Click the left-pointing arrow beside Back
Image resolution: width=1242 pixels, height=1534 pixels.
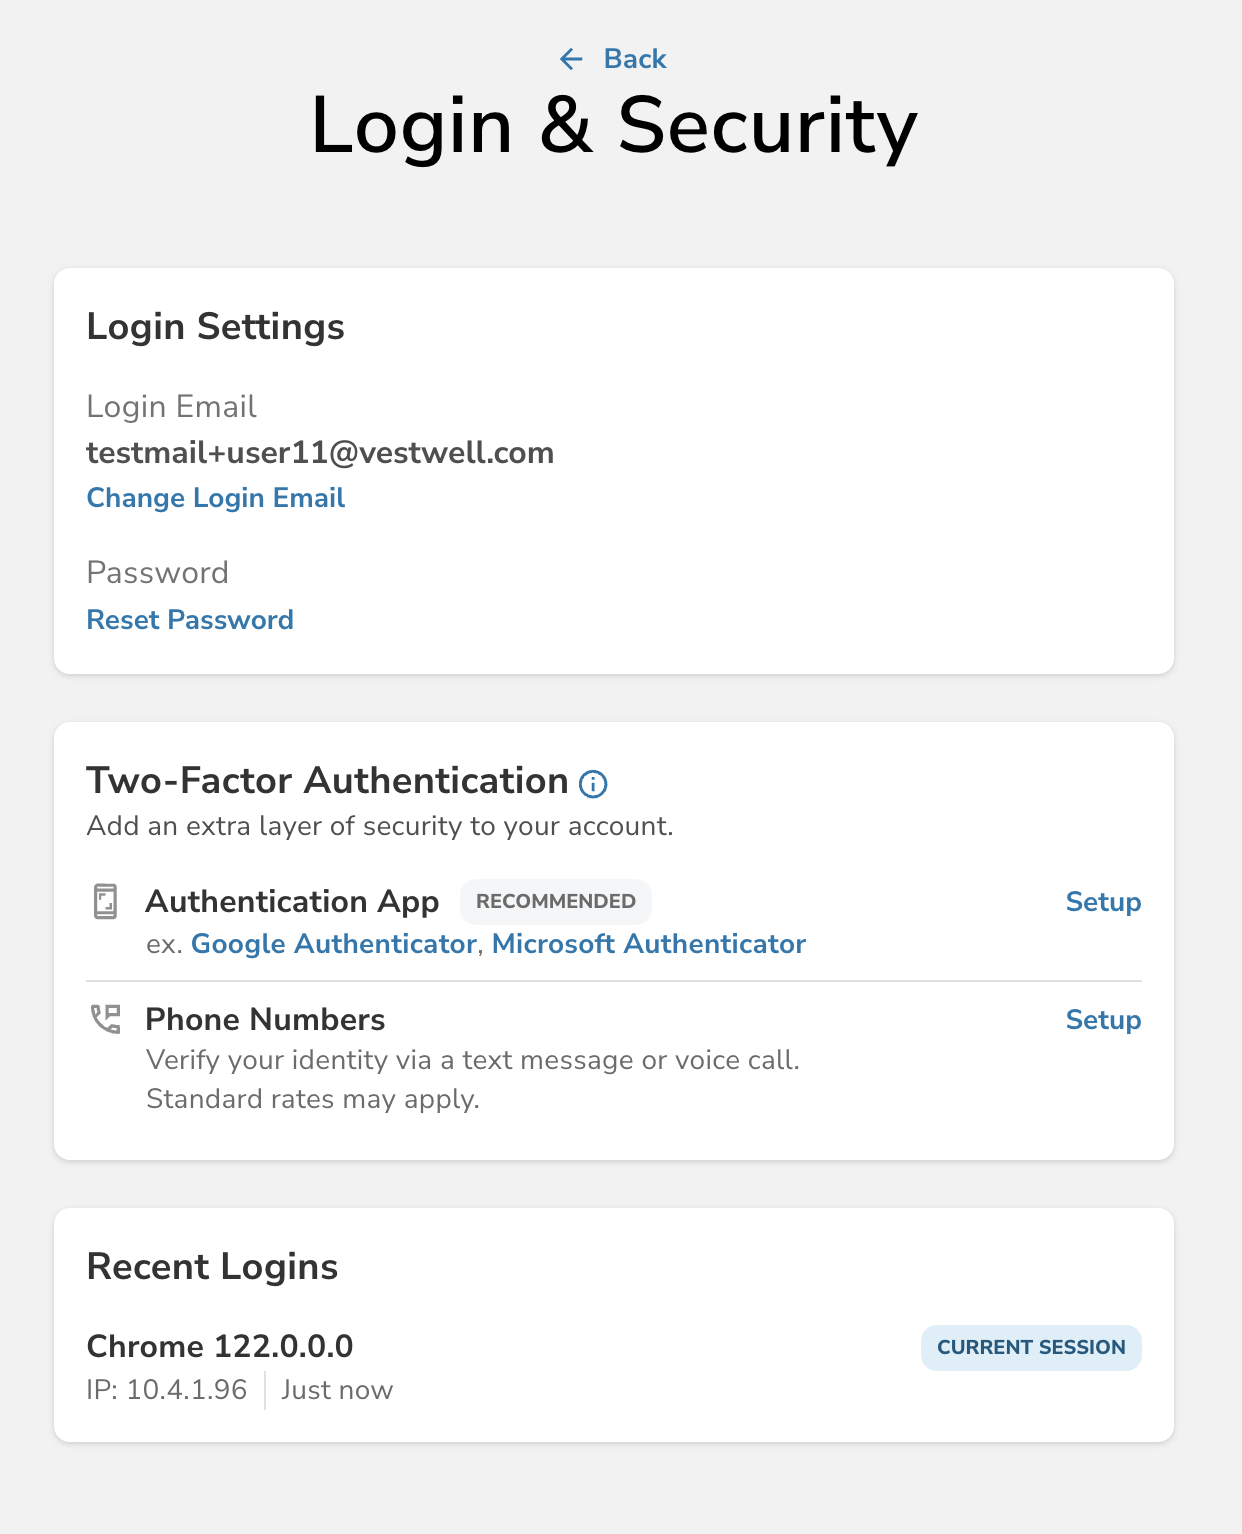571,58
